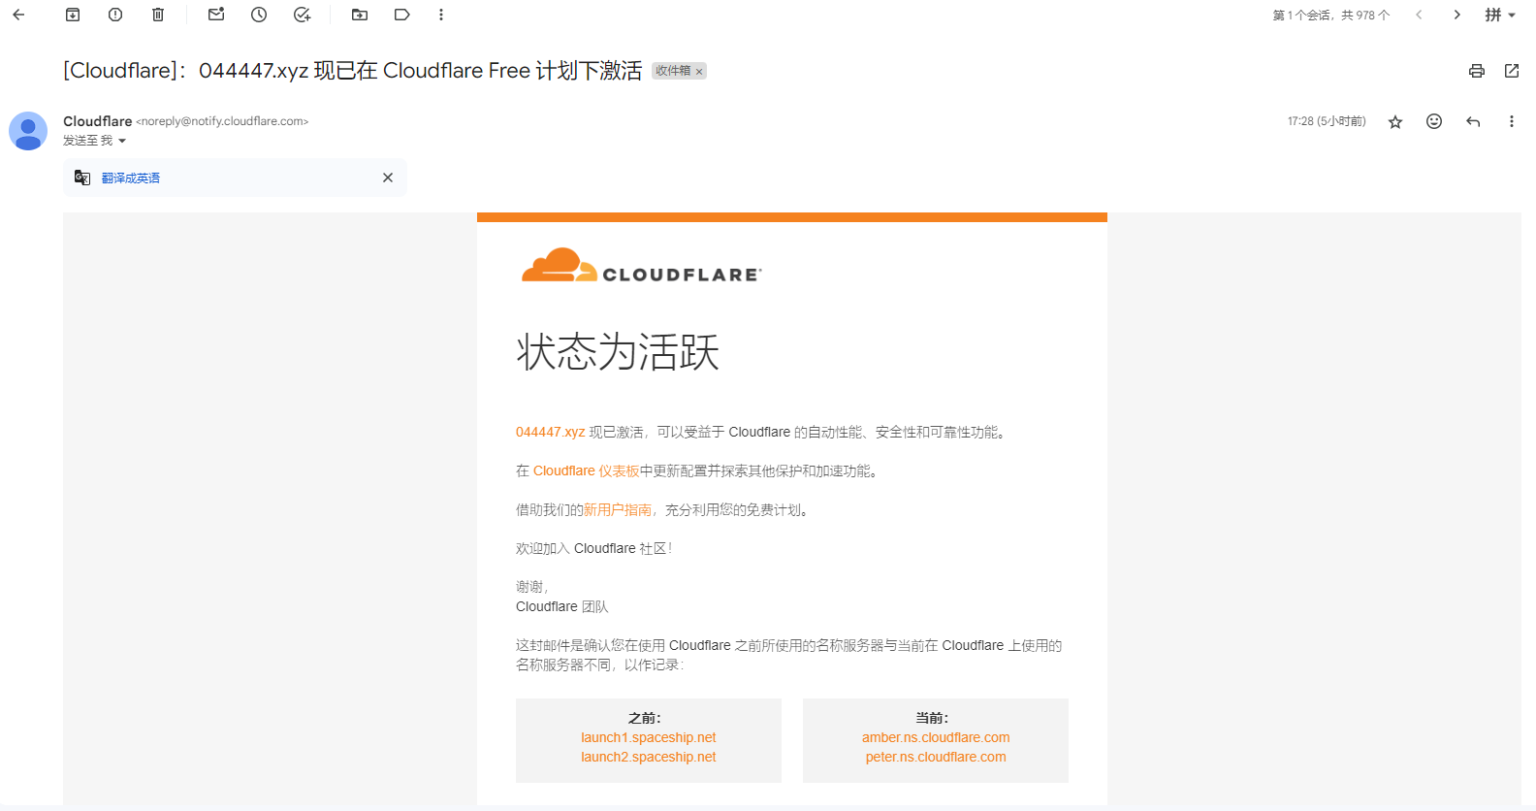Print the Cloudflare email

(x=1475, y=70)
